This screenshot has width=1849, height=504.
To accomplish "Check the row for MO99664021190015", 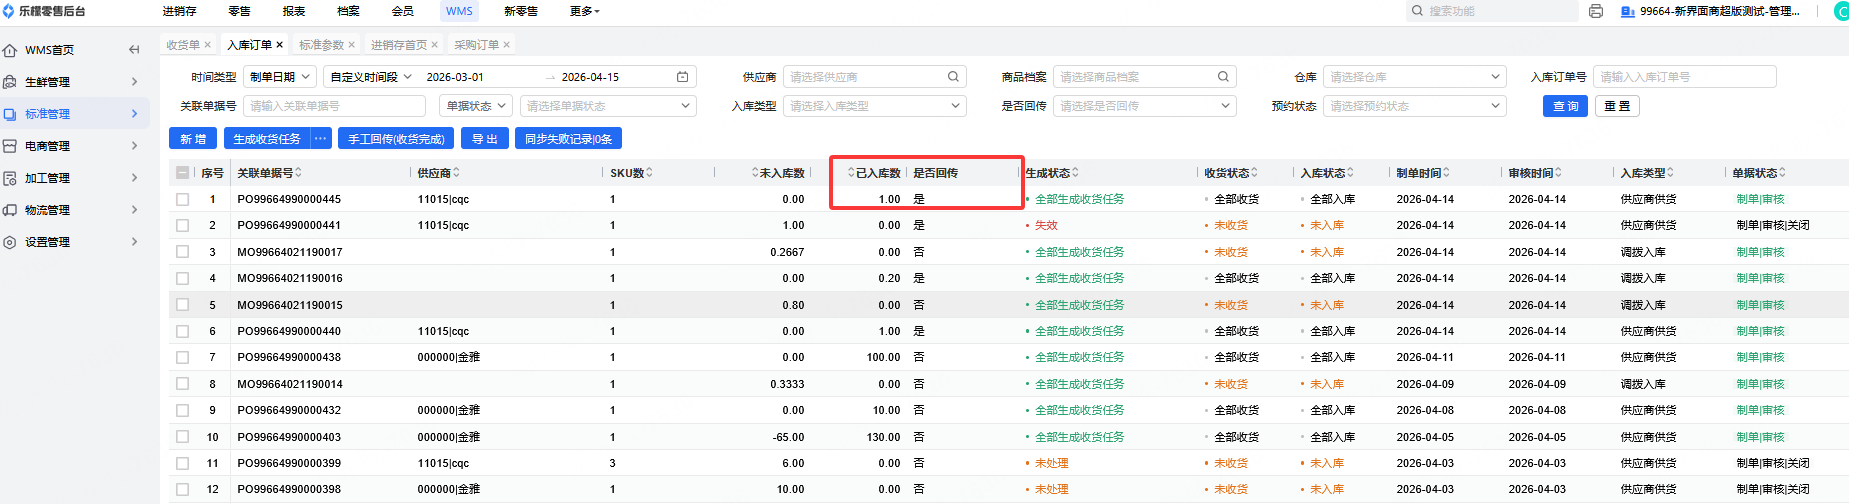I will [x=182, y=305].
